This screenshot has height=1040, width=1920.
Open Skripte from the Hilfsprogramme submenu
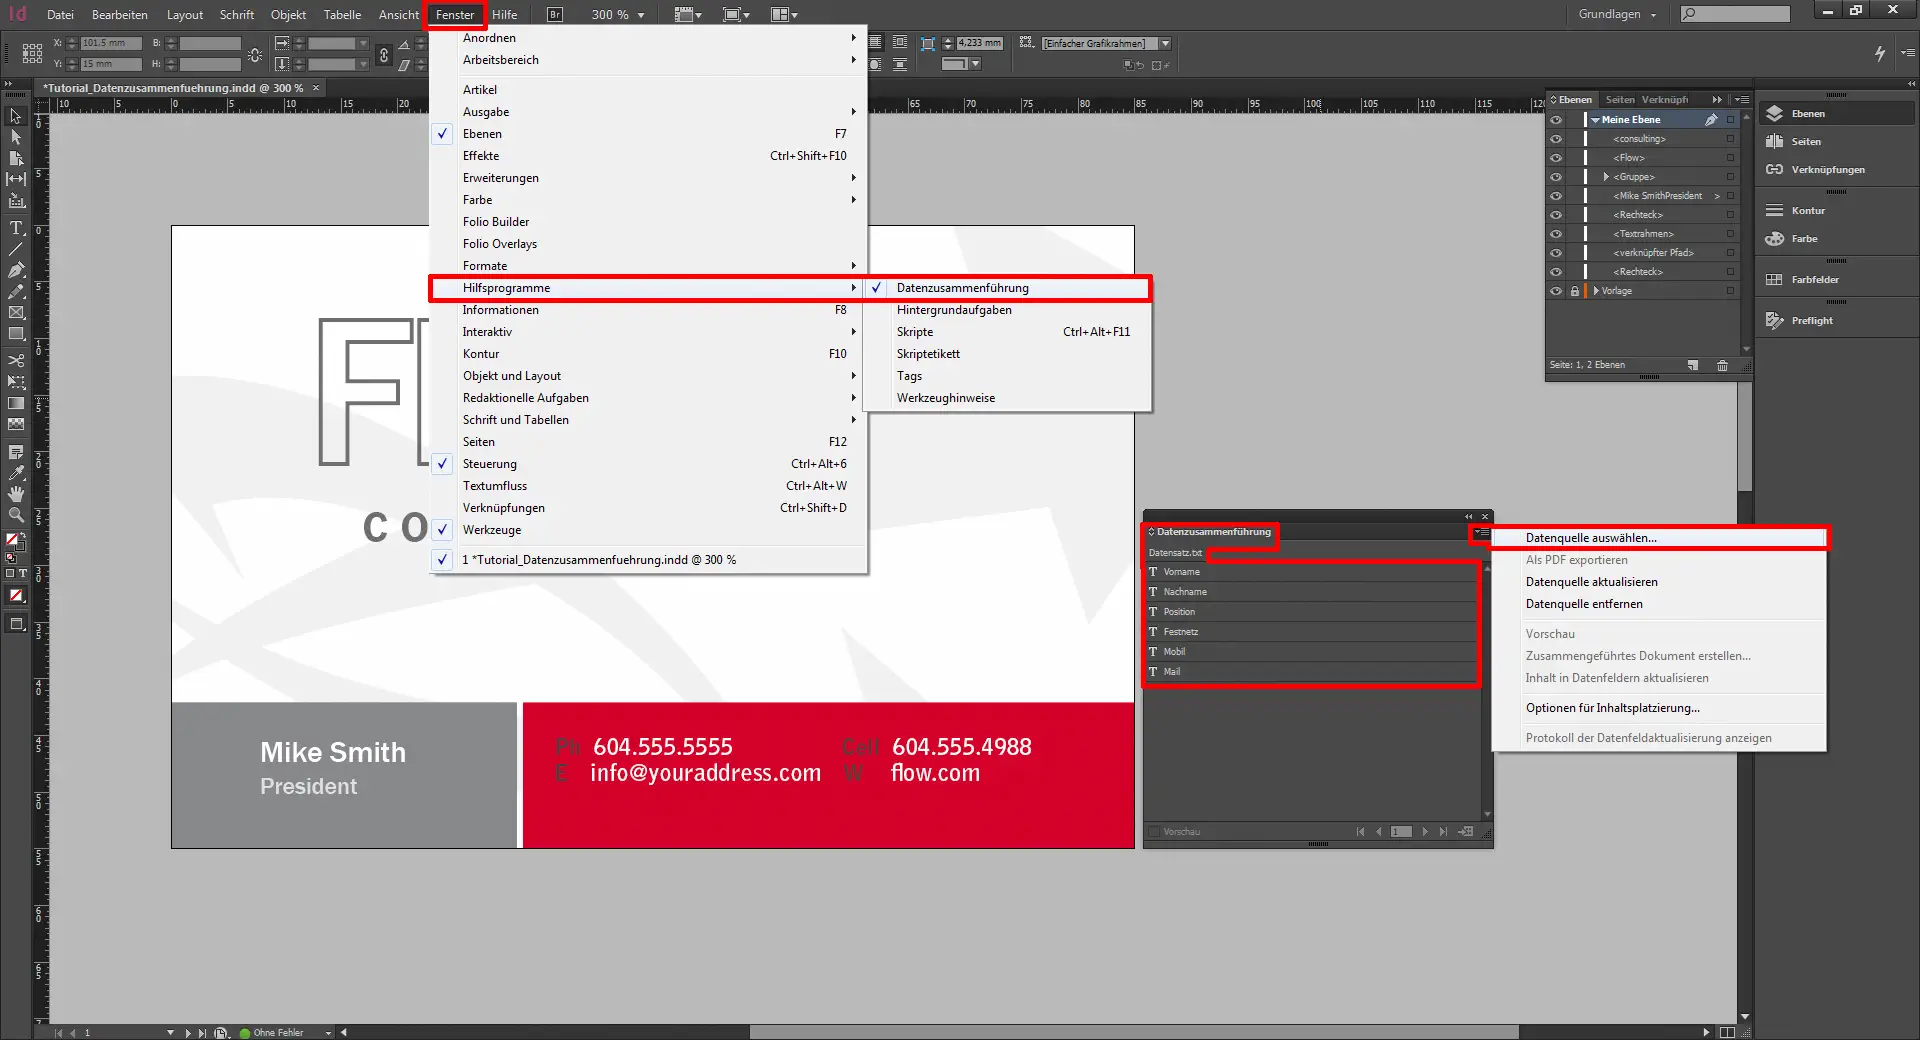coord(914,332)
